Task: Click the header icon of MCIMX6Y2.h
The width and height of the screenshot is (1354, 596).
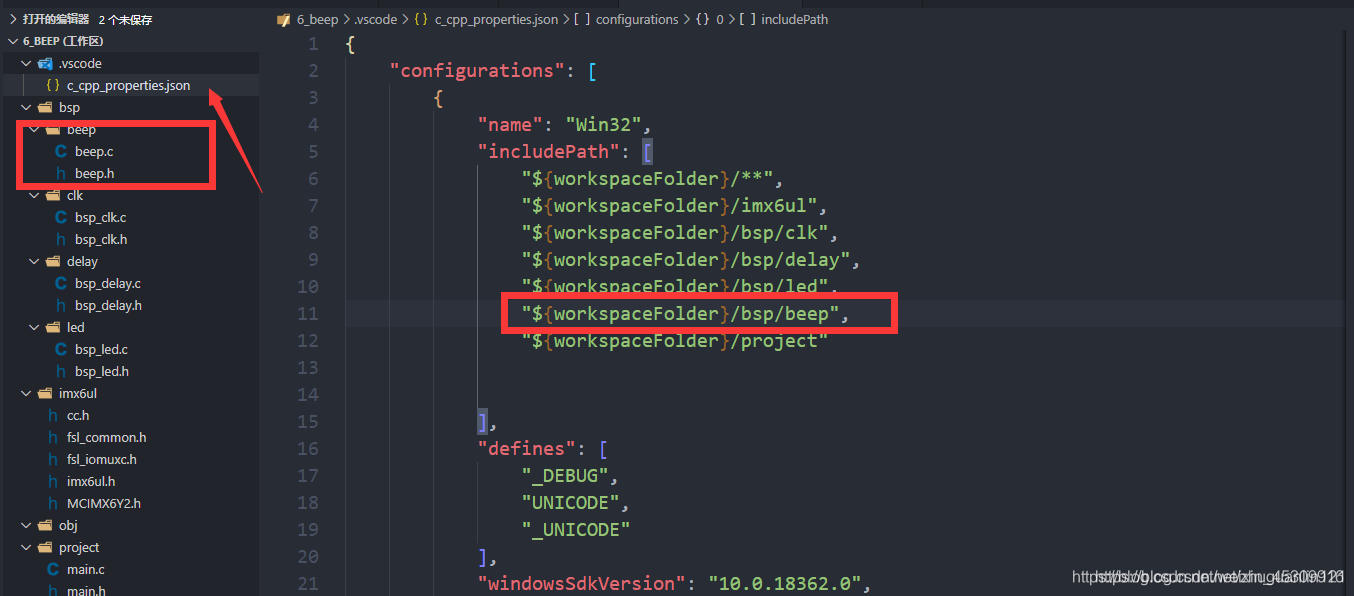Action: [53, 503]
